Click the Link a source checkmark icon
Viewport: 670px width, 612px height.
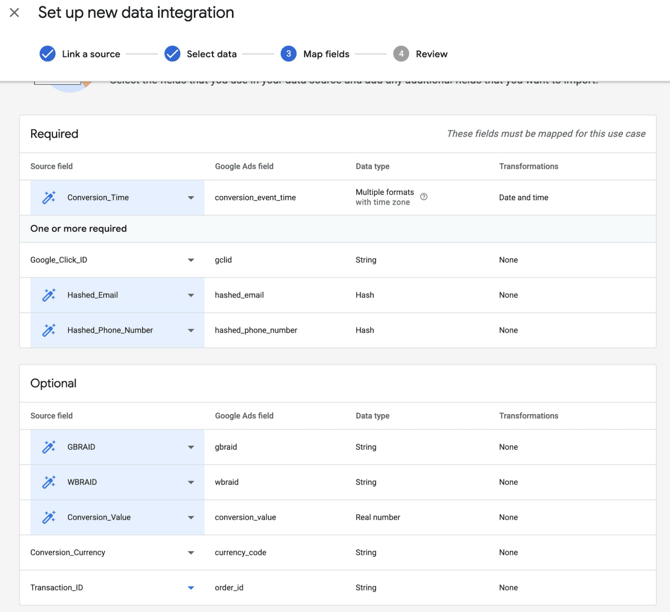tap(47, 54)
